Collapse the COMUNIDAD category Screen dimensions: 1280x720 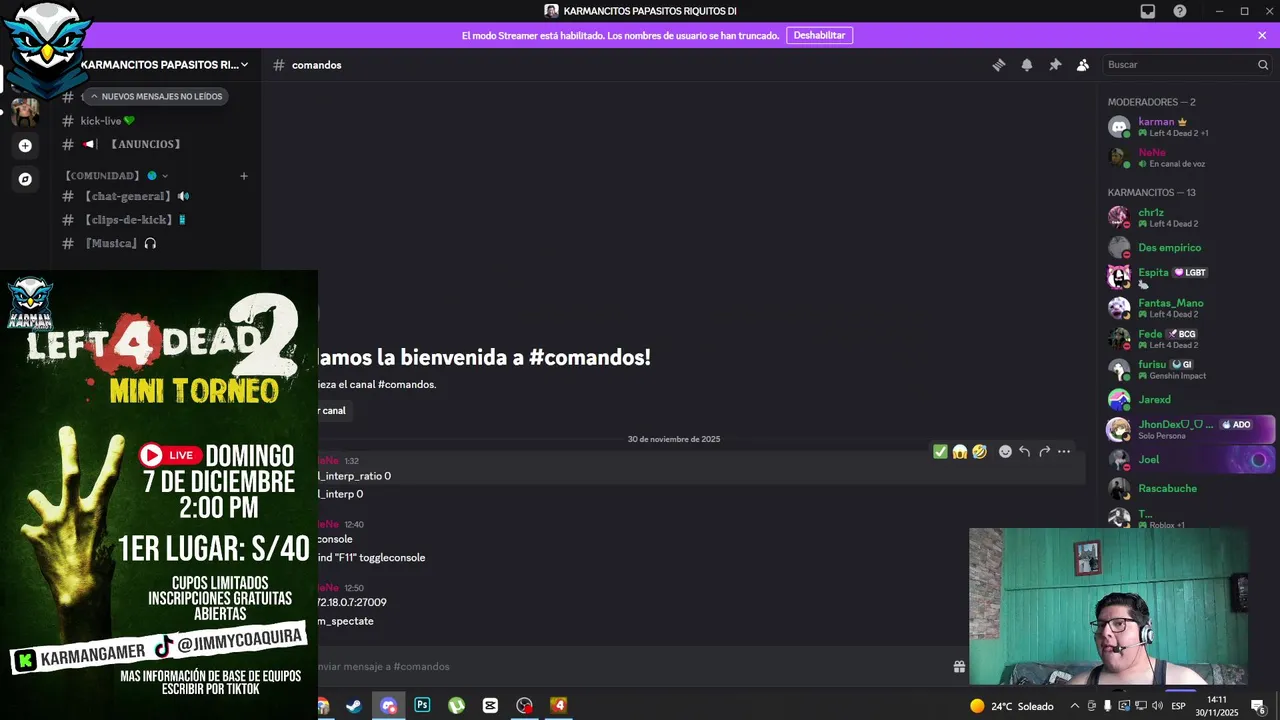click(117, 176)
